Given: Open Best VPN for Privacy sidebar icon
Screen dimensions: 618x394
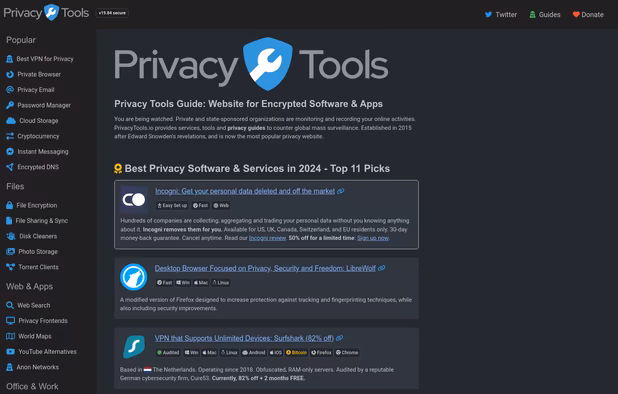Looking at the screenshot, I should (x=9, y=59).
